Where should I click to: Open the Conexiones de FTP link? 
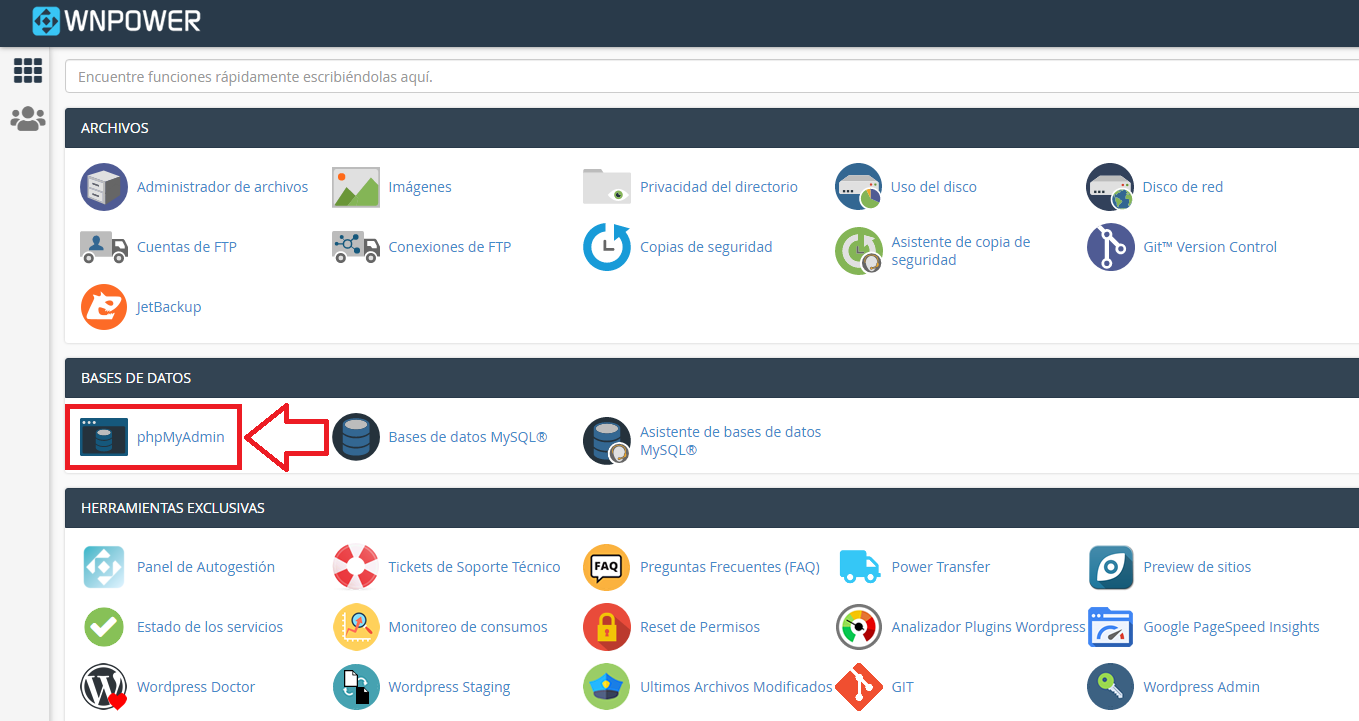(450, 247)
